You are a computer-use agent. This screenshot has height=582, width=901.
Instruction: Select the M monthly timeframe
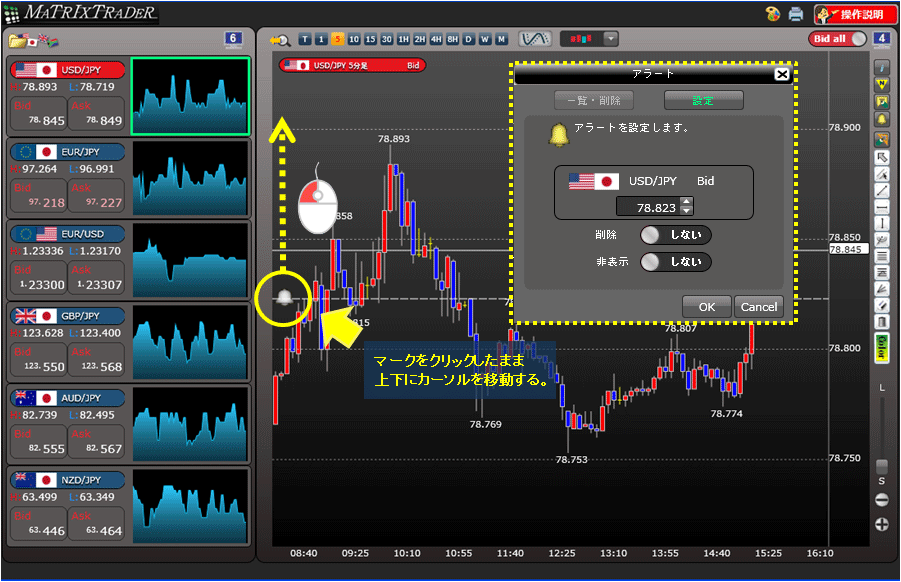point(502,39)
